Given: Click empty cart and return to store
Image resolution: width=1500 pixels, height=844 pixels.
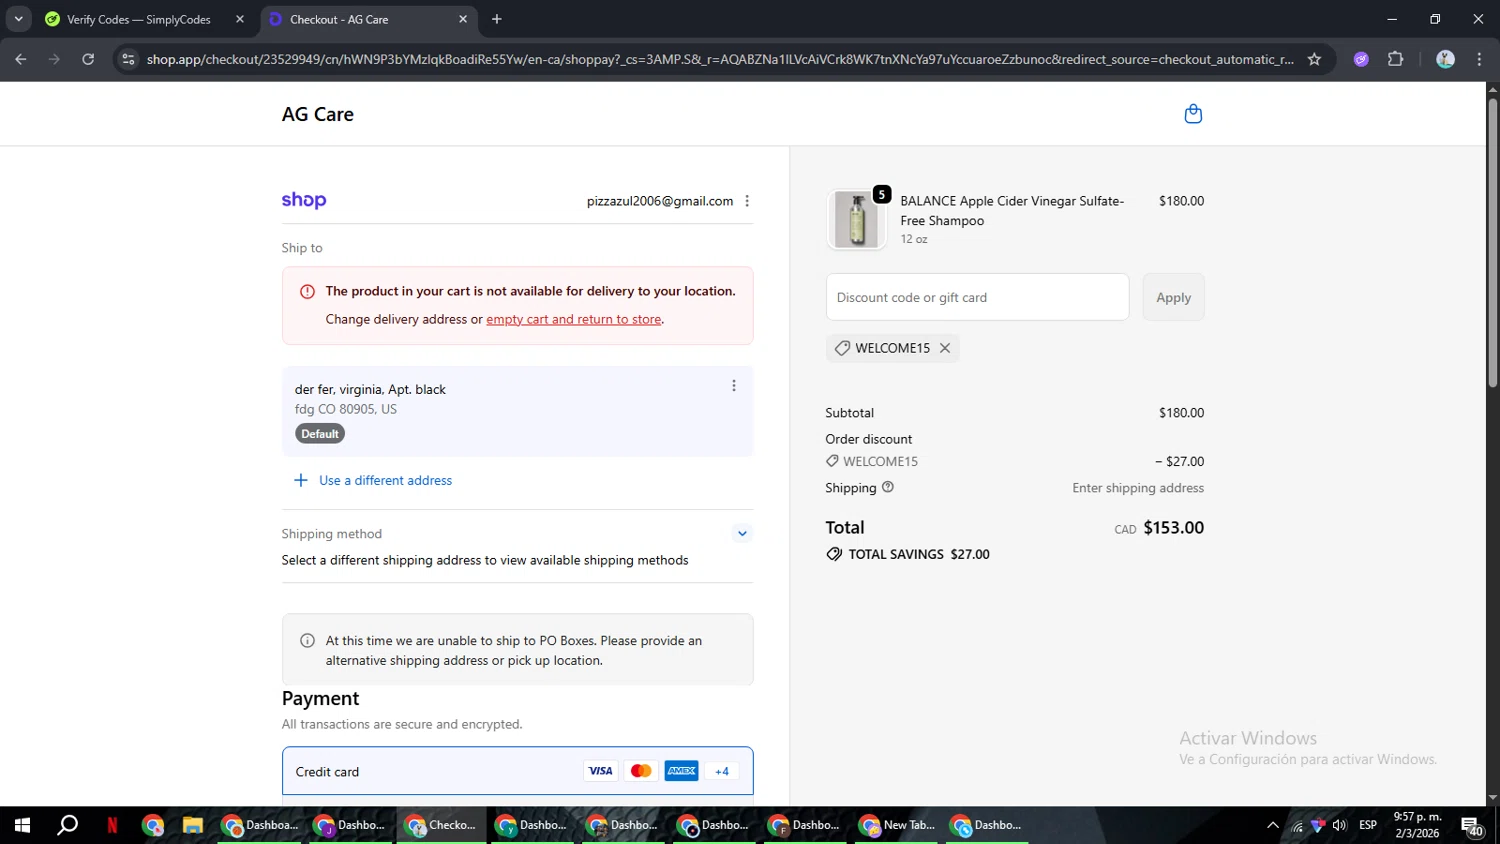Looking at the screenshot, I should 573,319.
